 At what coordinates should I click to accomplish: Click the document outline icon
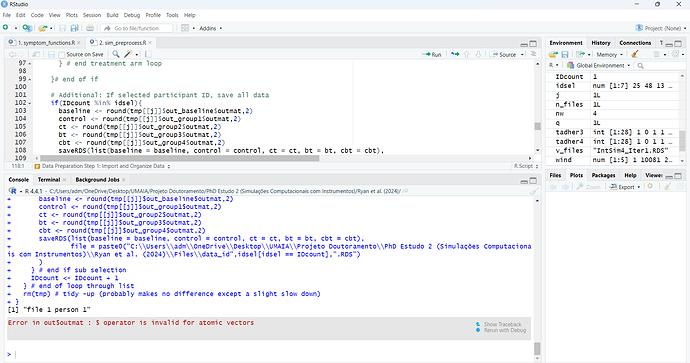[x=533, y=54]
